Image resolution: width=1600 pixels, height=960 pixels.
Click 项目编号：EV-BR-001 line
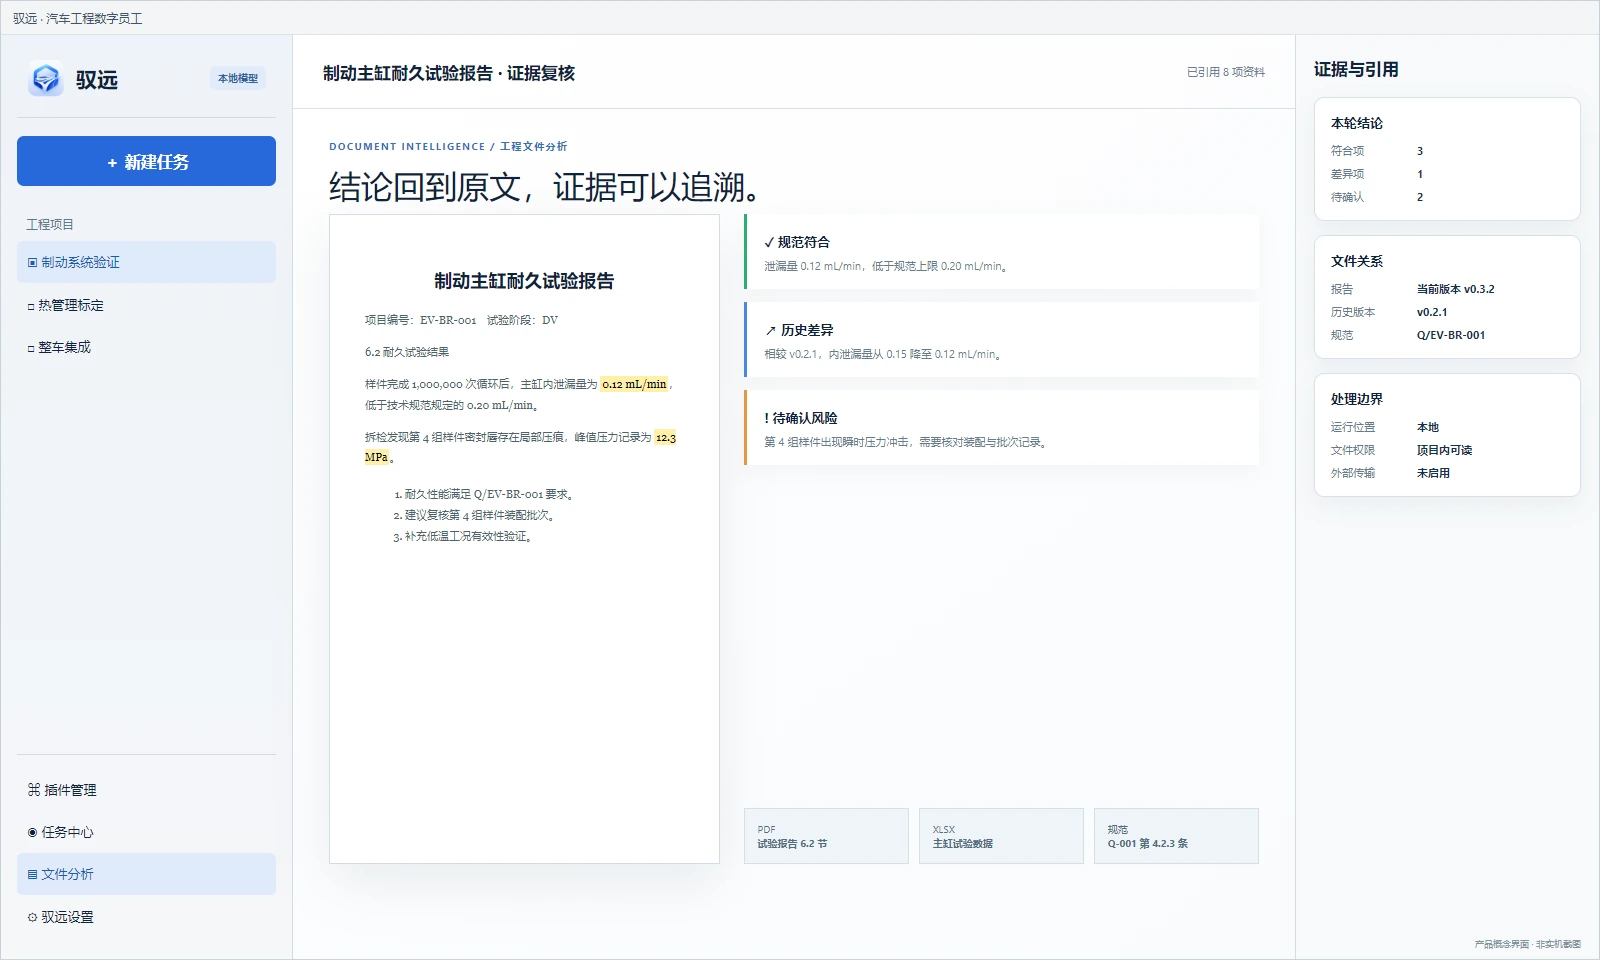click(420, 320)
